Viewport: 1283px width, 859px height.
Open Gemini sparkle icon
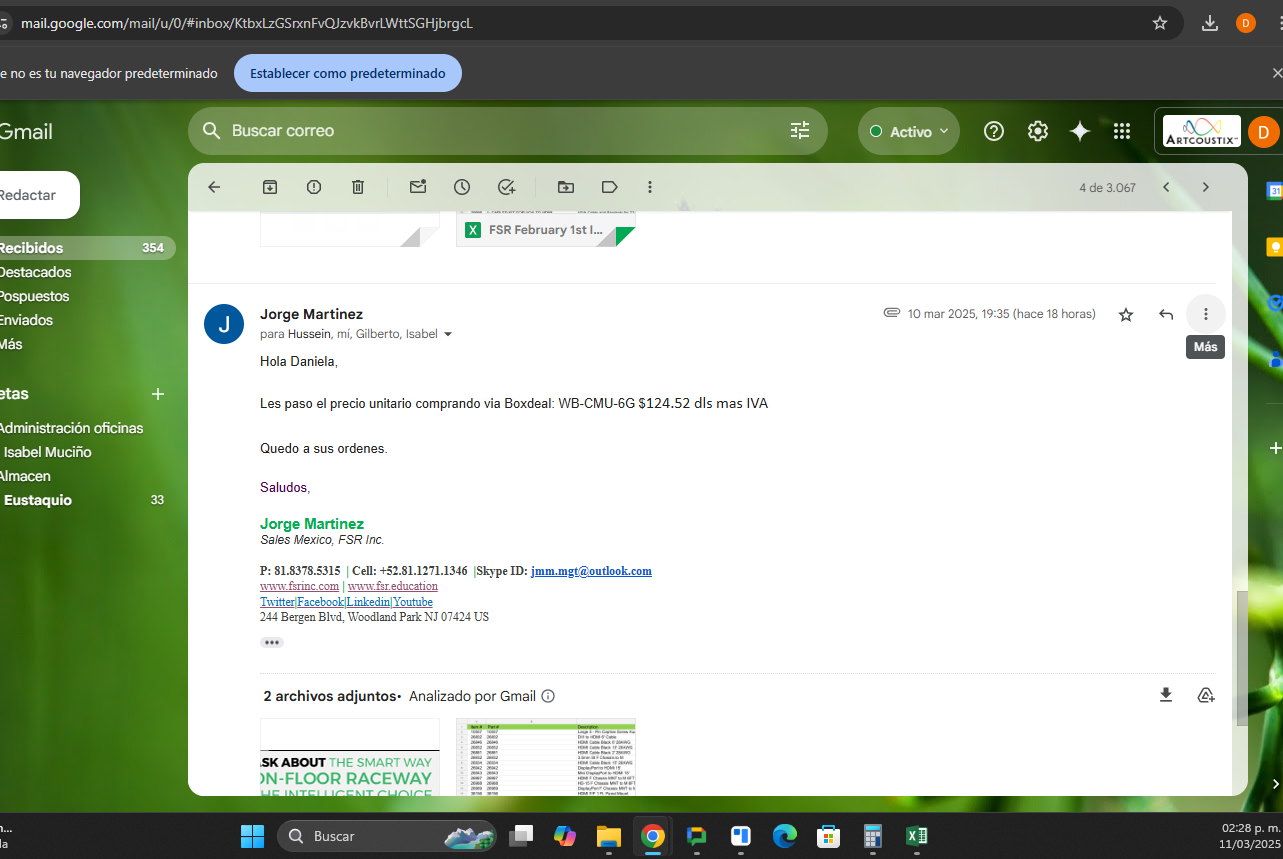[1080, 131]
